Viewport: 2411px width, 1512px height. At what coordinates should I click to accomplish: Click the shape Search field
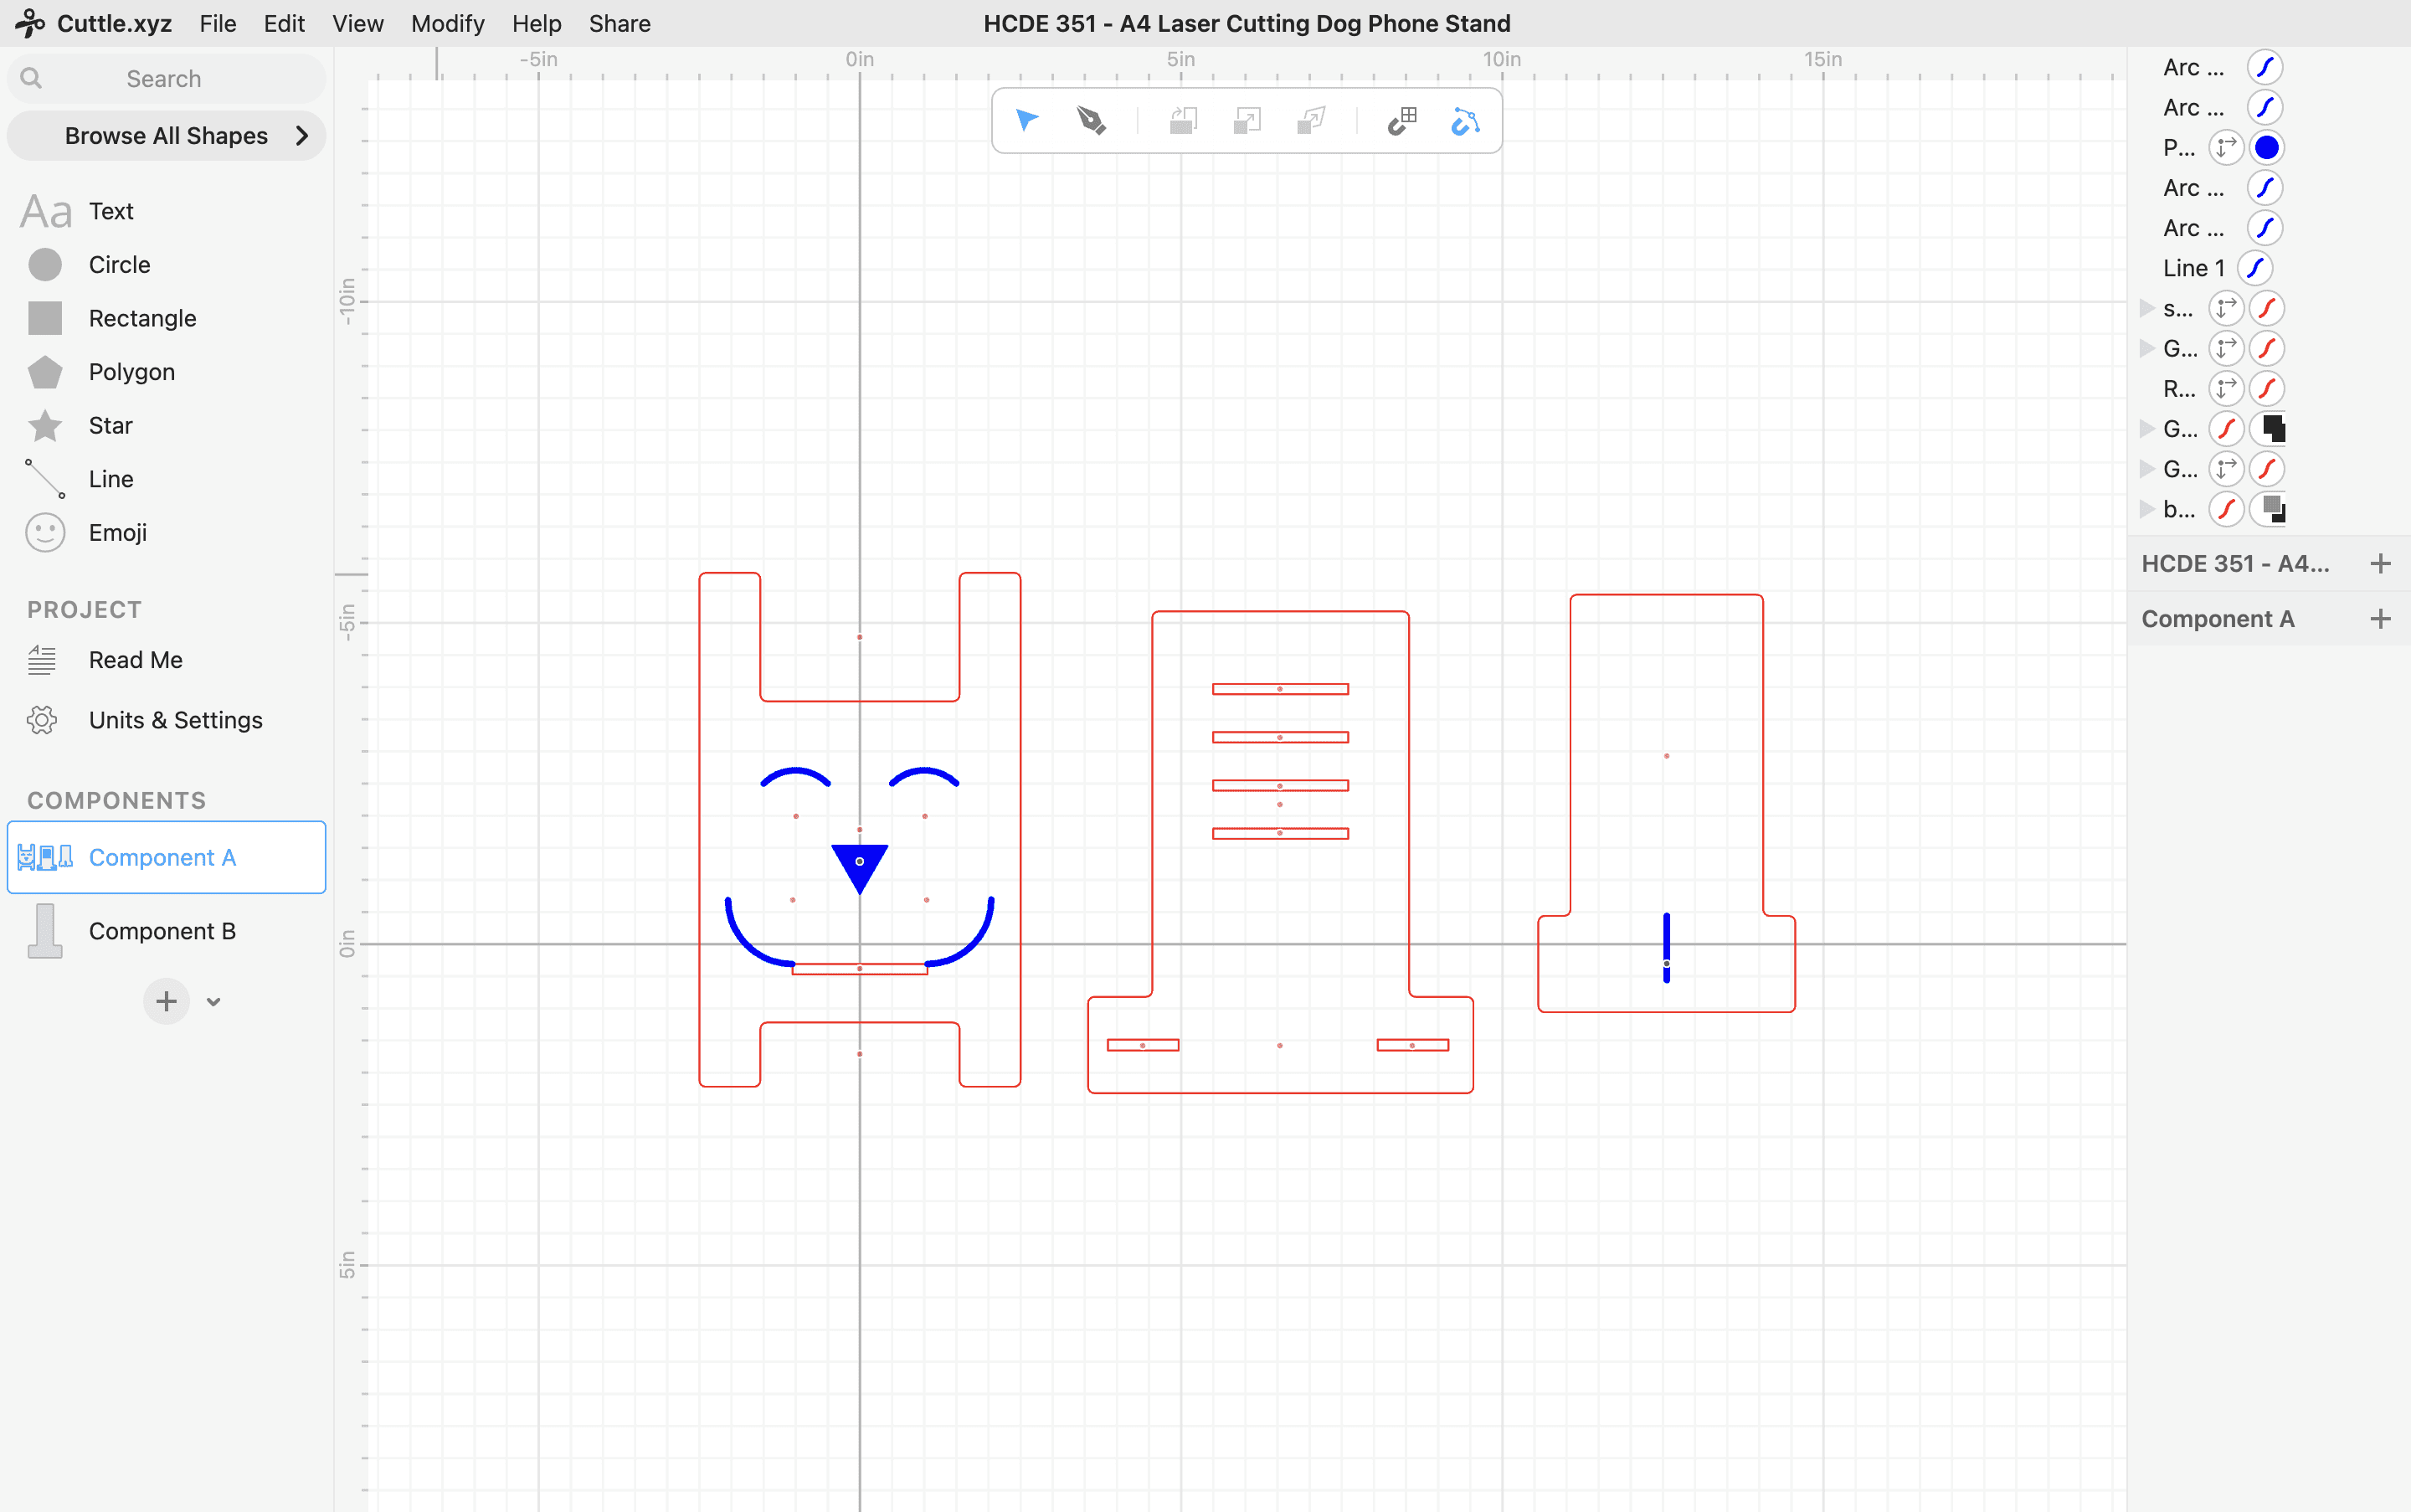point(165,79)
